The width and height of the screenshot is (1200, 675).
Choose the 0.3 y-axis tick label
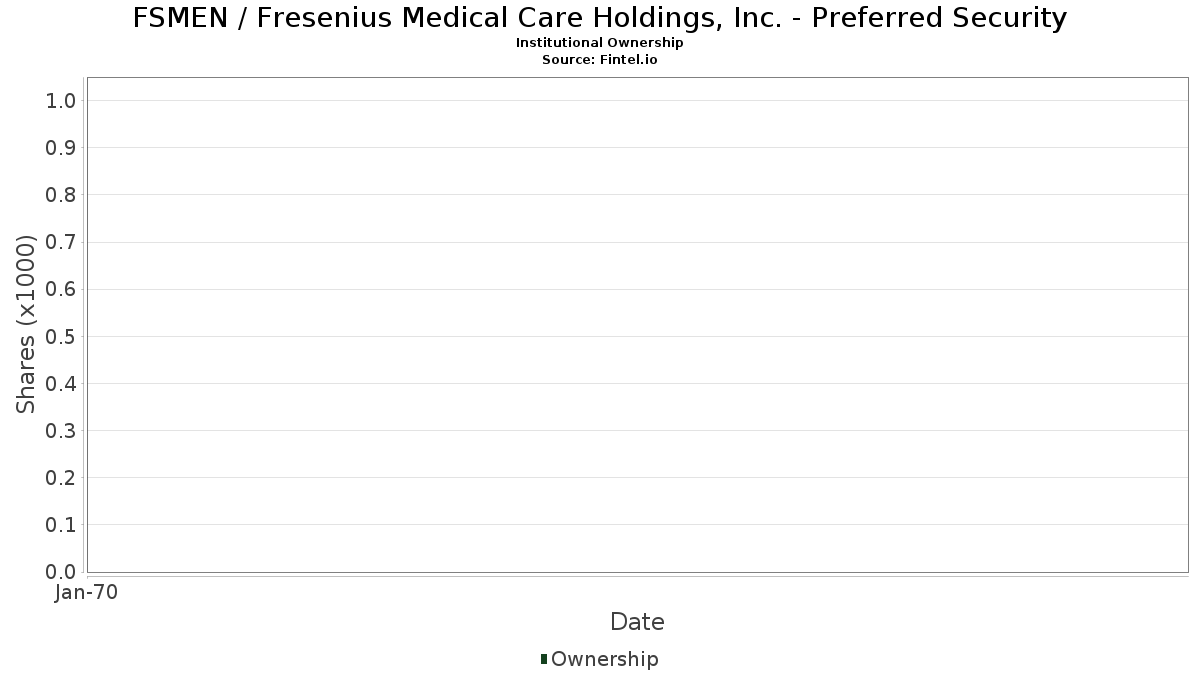(61, 430)
